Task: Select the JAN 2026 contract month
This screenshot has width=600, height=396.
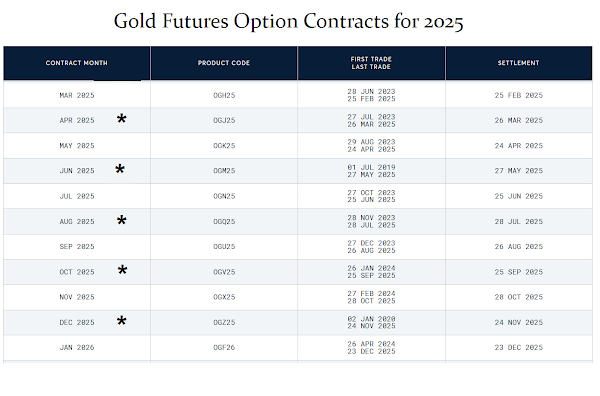Action: click(77, 348)
